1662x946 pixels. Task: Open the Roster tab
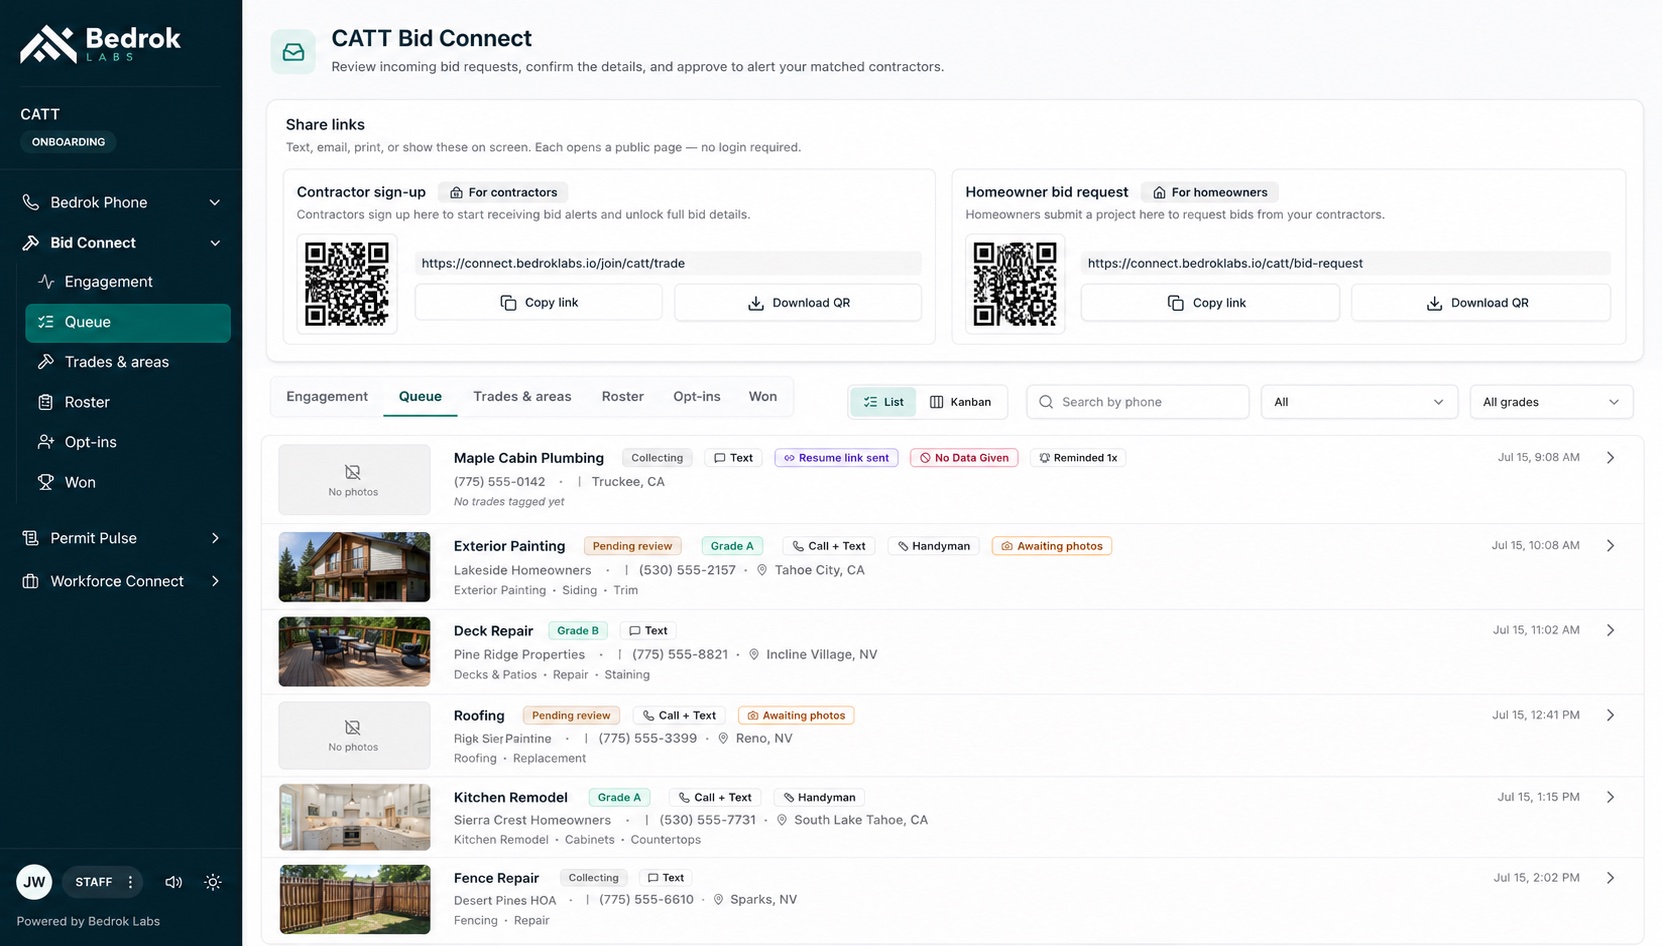coord(622,397)
